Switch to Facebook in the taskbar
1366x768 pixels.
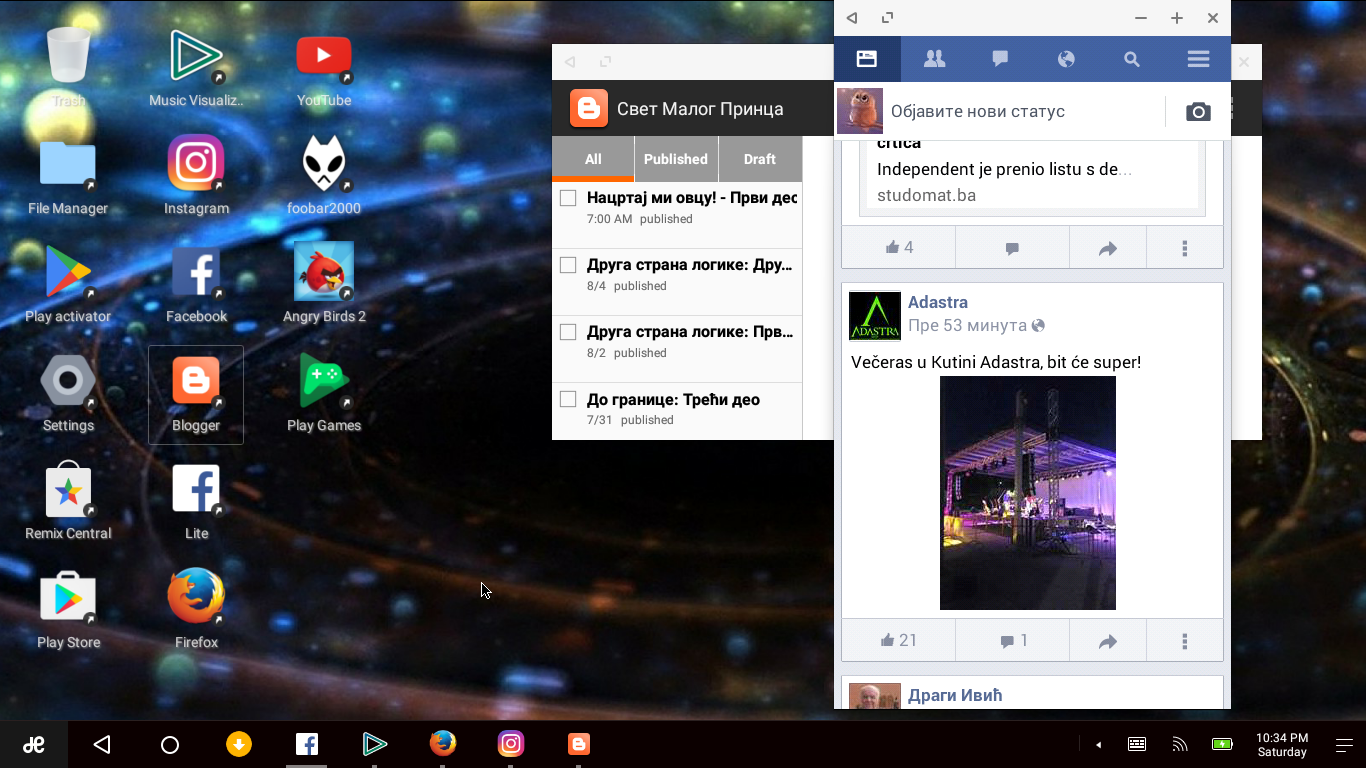[306, 744]
